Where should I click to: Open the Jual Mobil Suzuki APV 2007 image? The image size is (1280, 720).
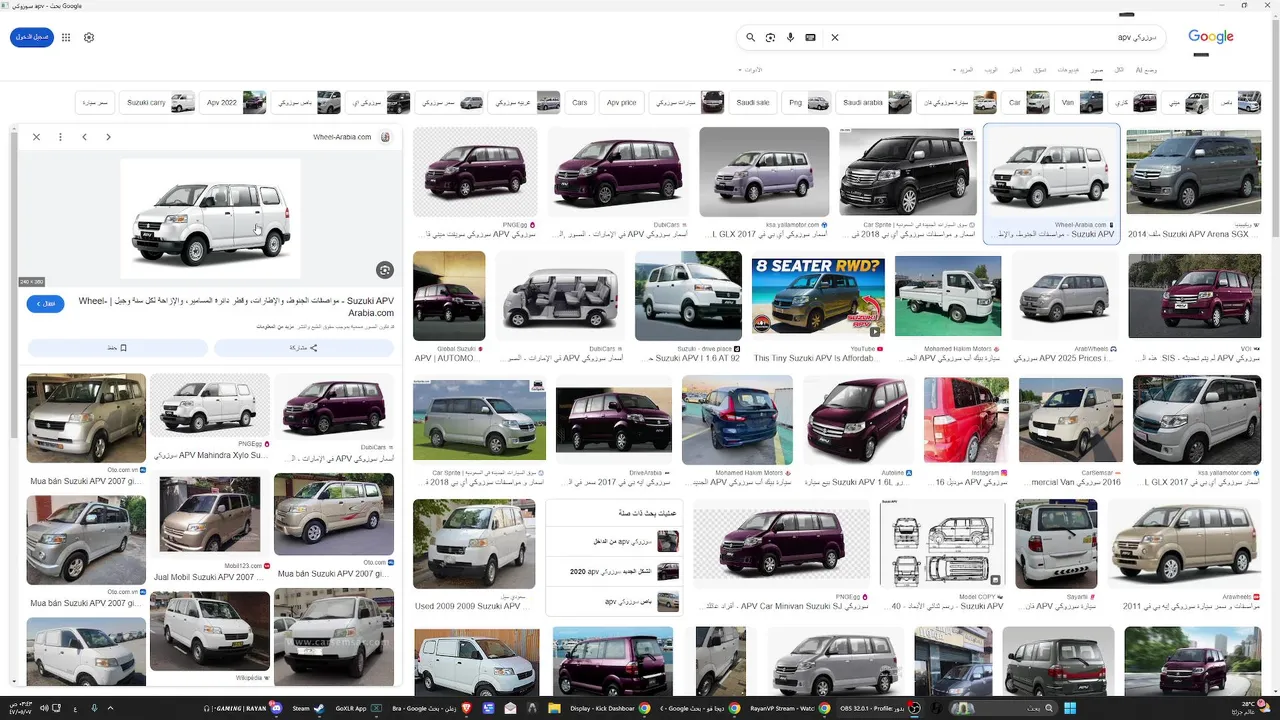coord(210,515)
